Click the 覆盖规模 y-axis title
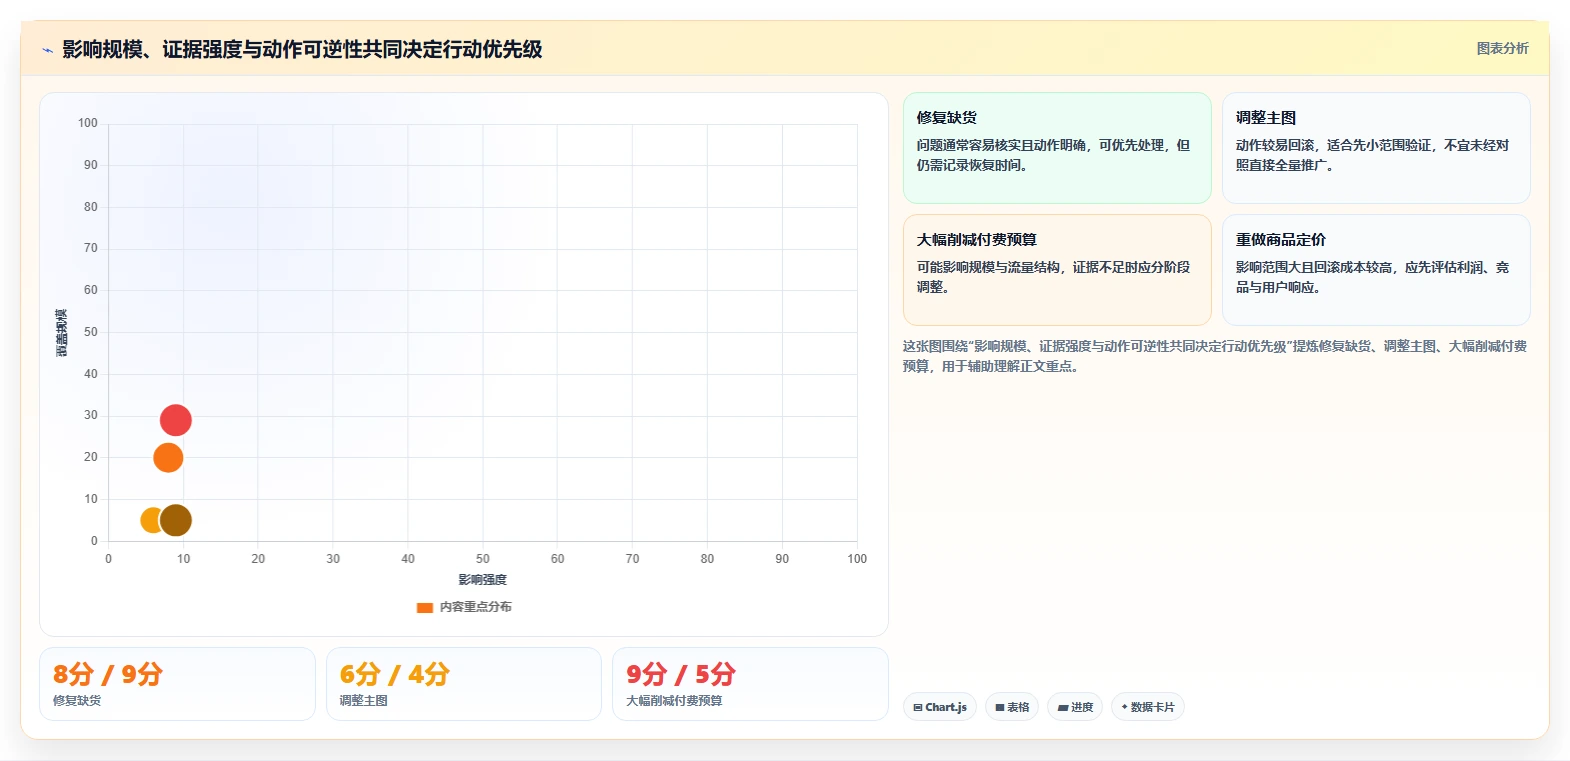1570x761 pixels. pyautogui.click(x=62, y=333)
